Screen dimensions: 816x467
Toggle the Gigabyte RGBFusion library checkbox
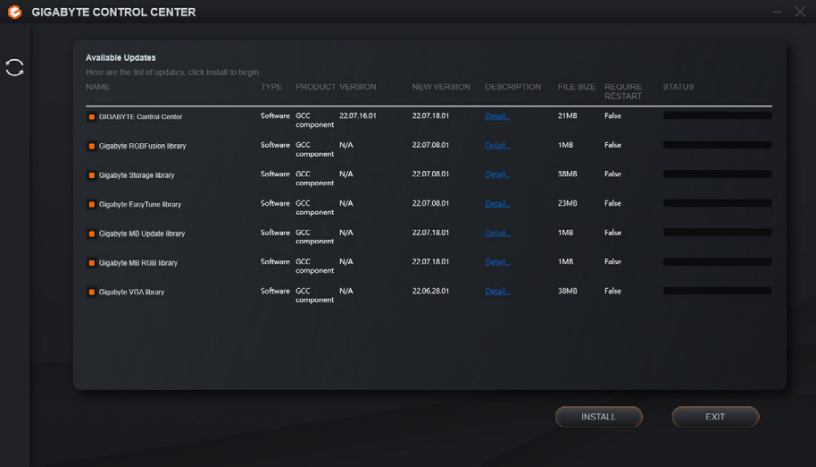[x=92, y=146]
